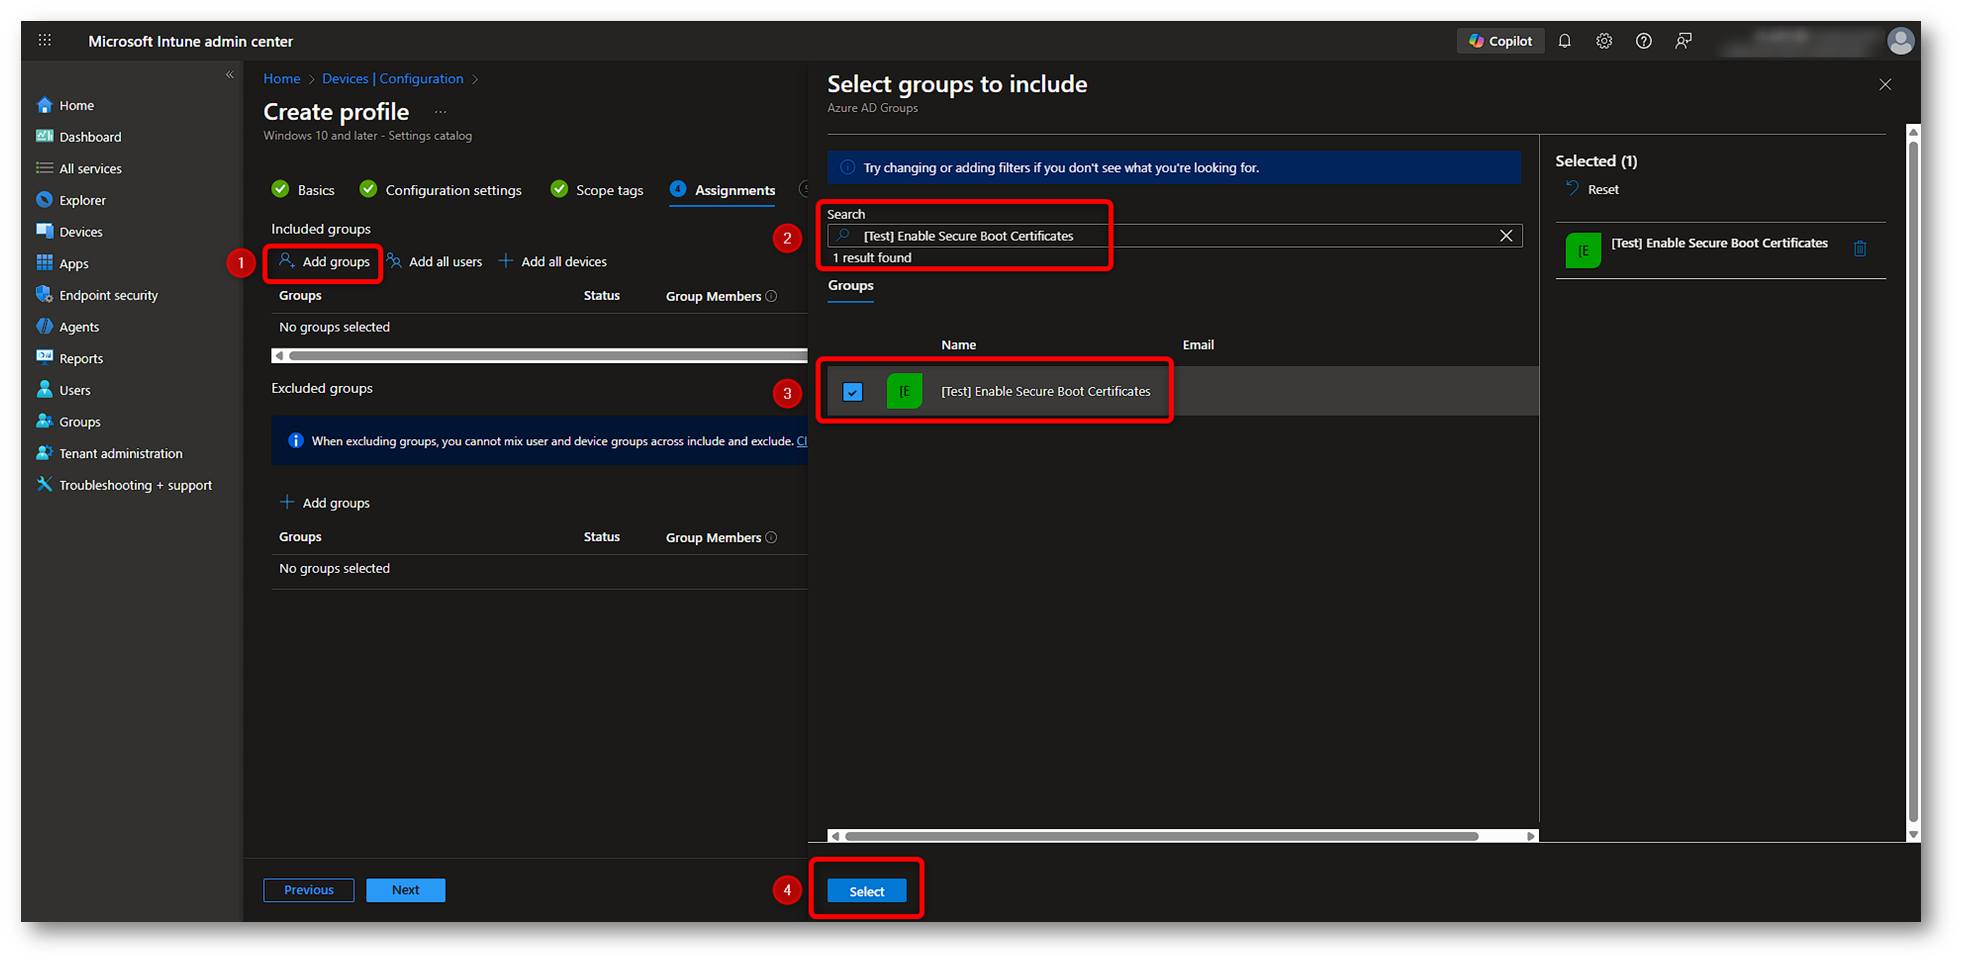Uncheck the [Test] Enable Secure Boot Certificates checkbox

click(x=852, y=392)
